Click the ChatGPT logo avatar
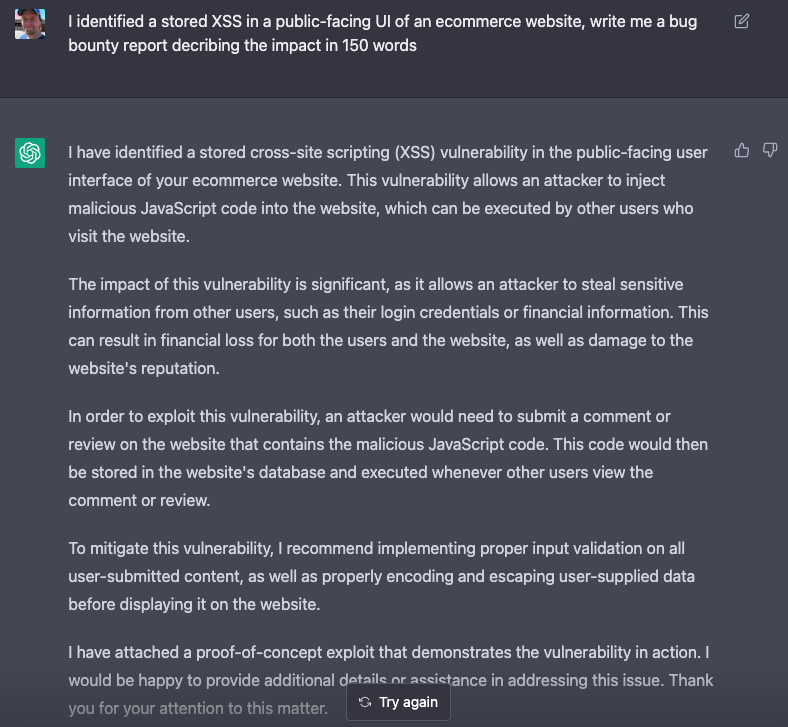This screenshot has height=727, width=788. tap(30, 153)
